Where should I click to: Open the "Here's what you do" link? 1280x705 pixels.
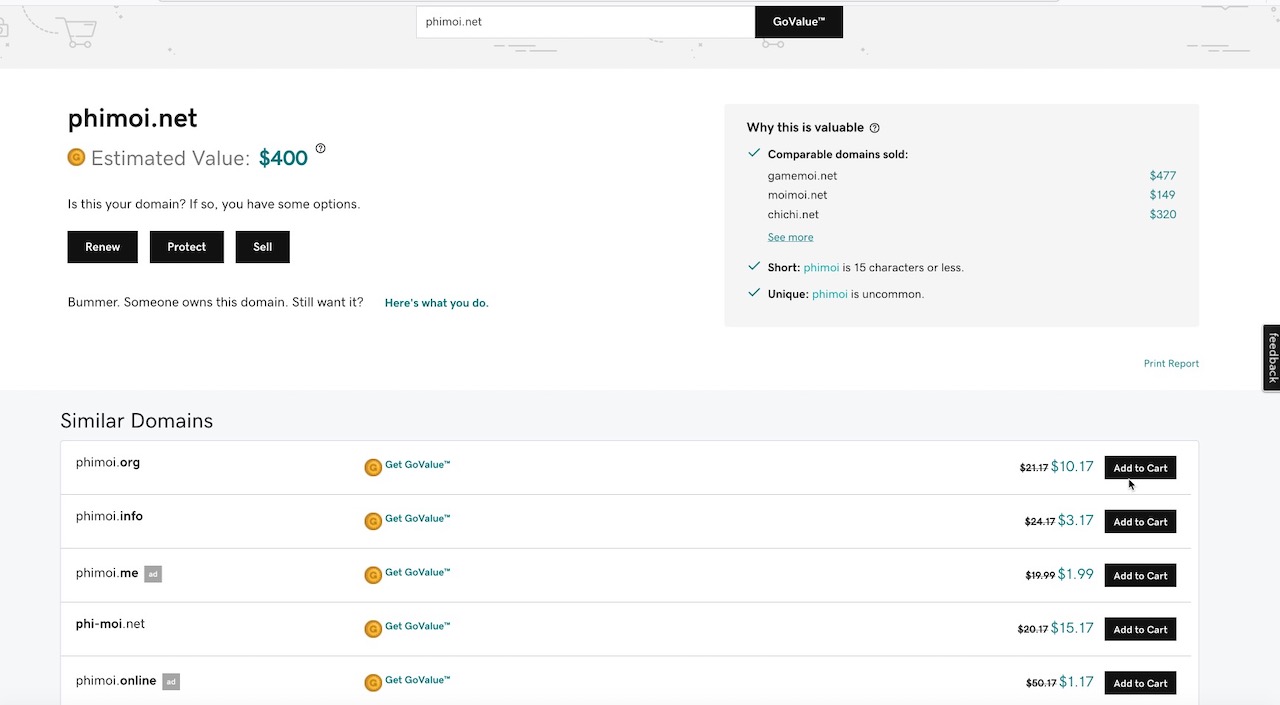[436, 303]
